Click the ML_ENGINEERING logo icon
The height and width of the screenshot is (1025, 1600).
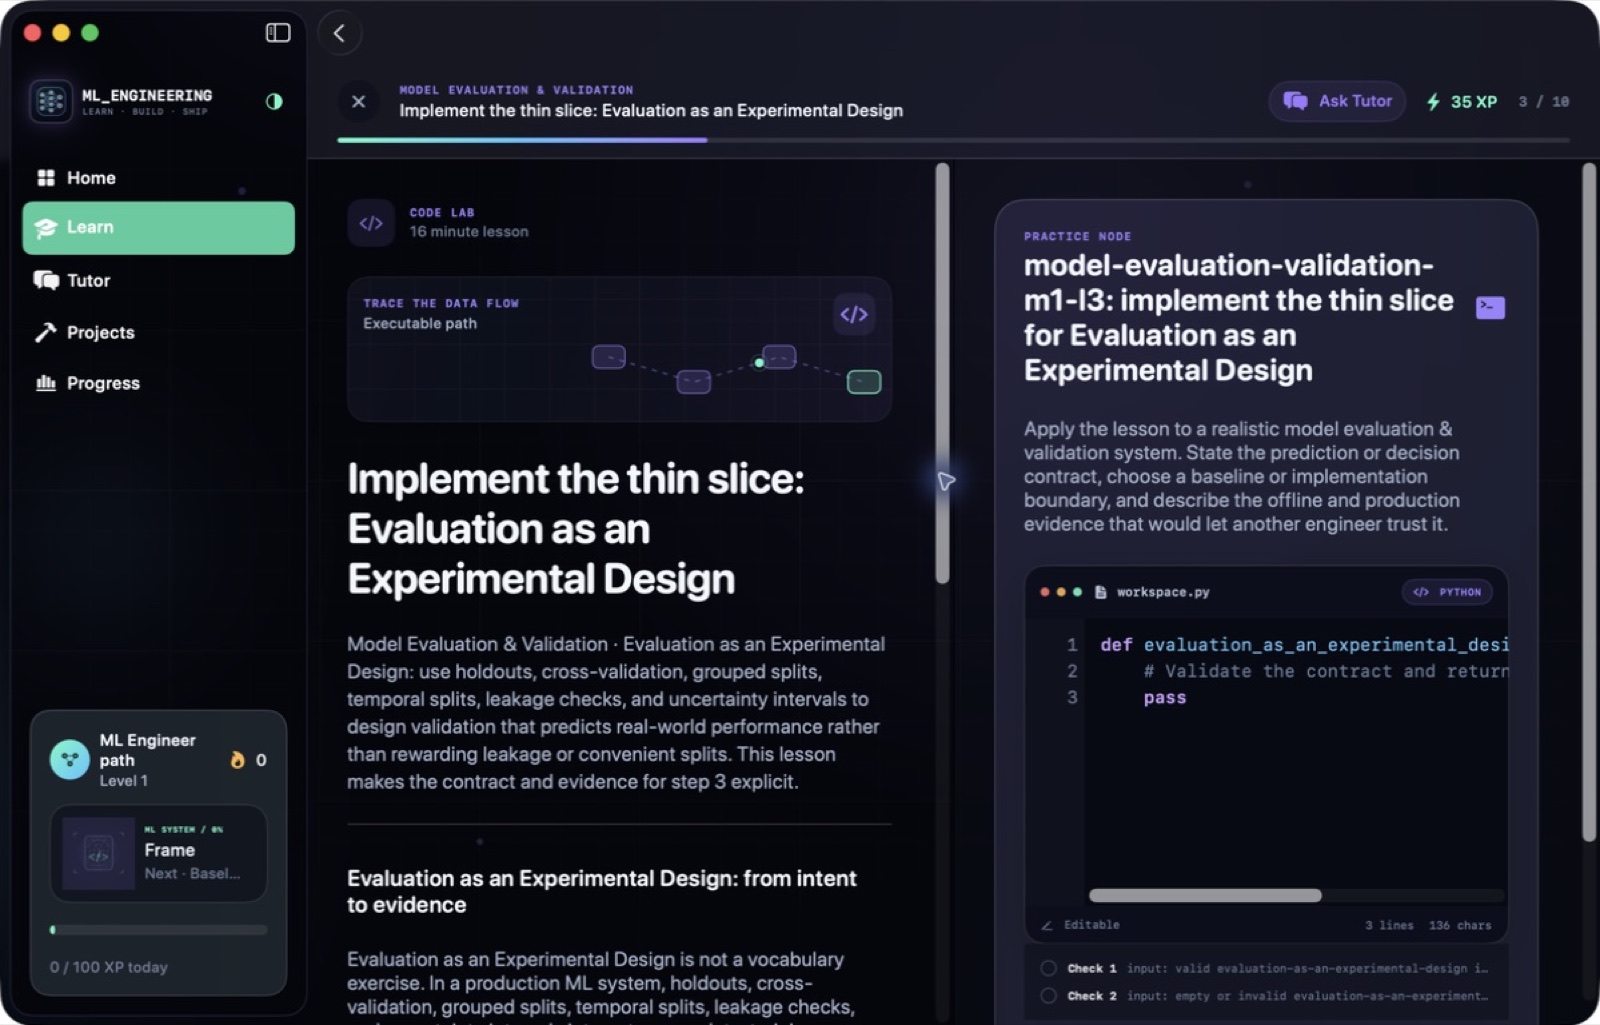pyautogui.click(x=50, y=101)
